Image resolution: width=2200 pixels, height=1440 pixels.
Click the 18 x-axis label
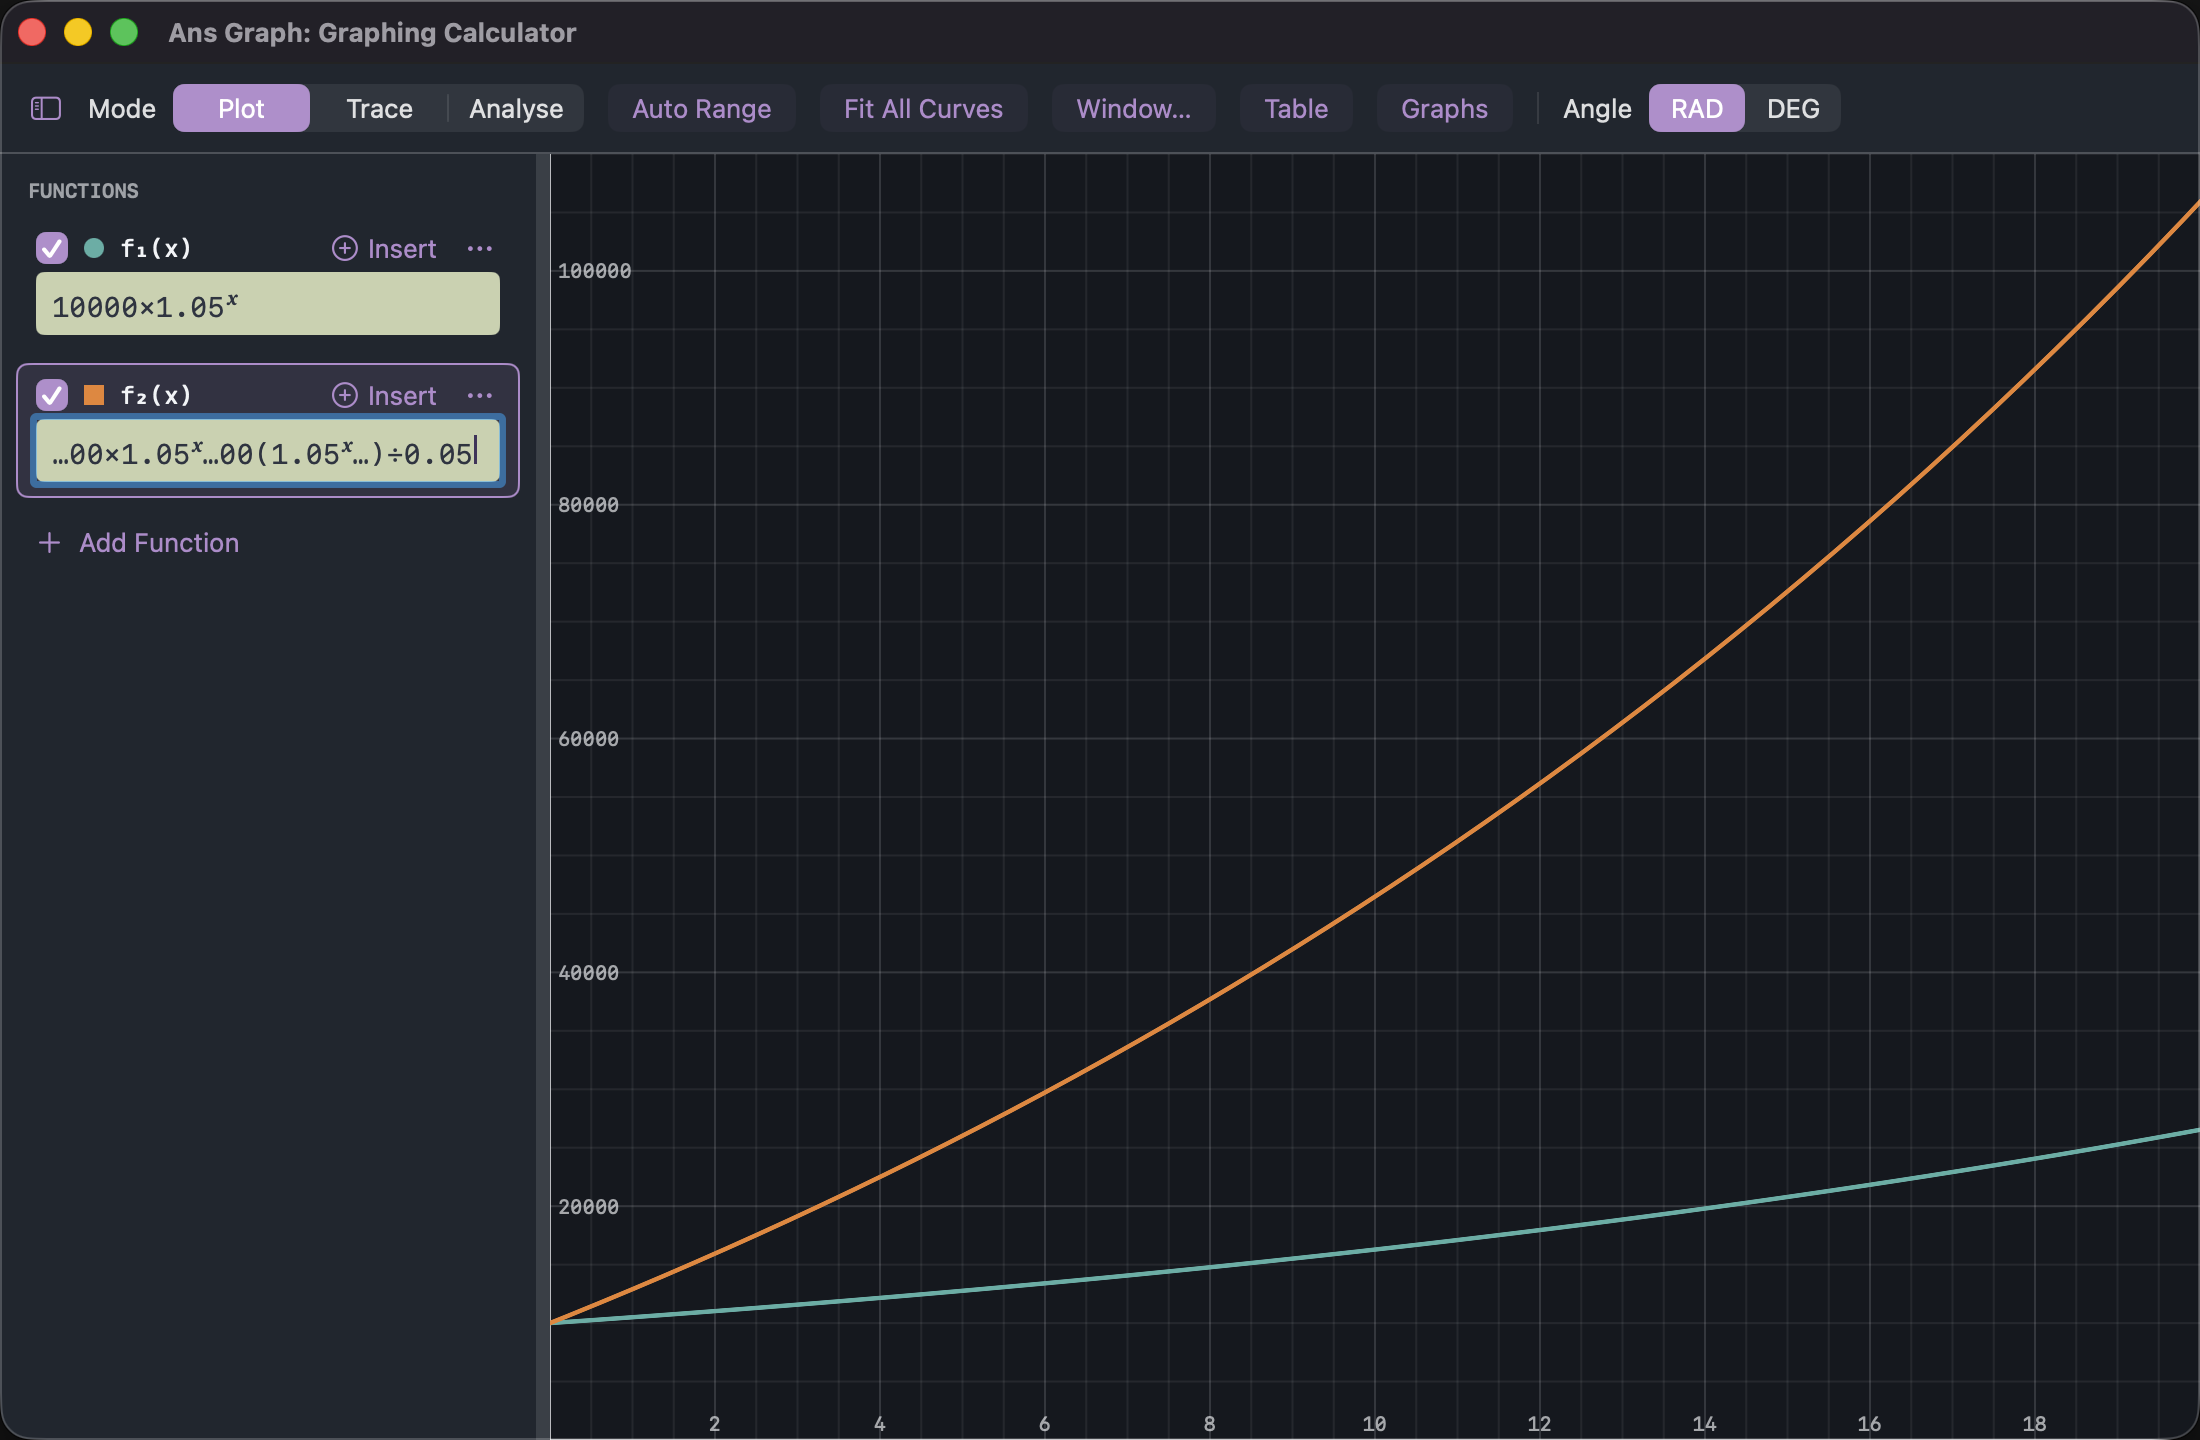point(2034,1424)
